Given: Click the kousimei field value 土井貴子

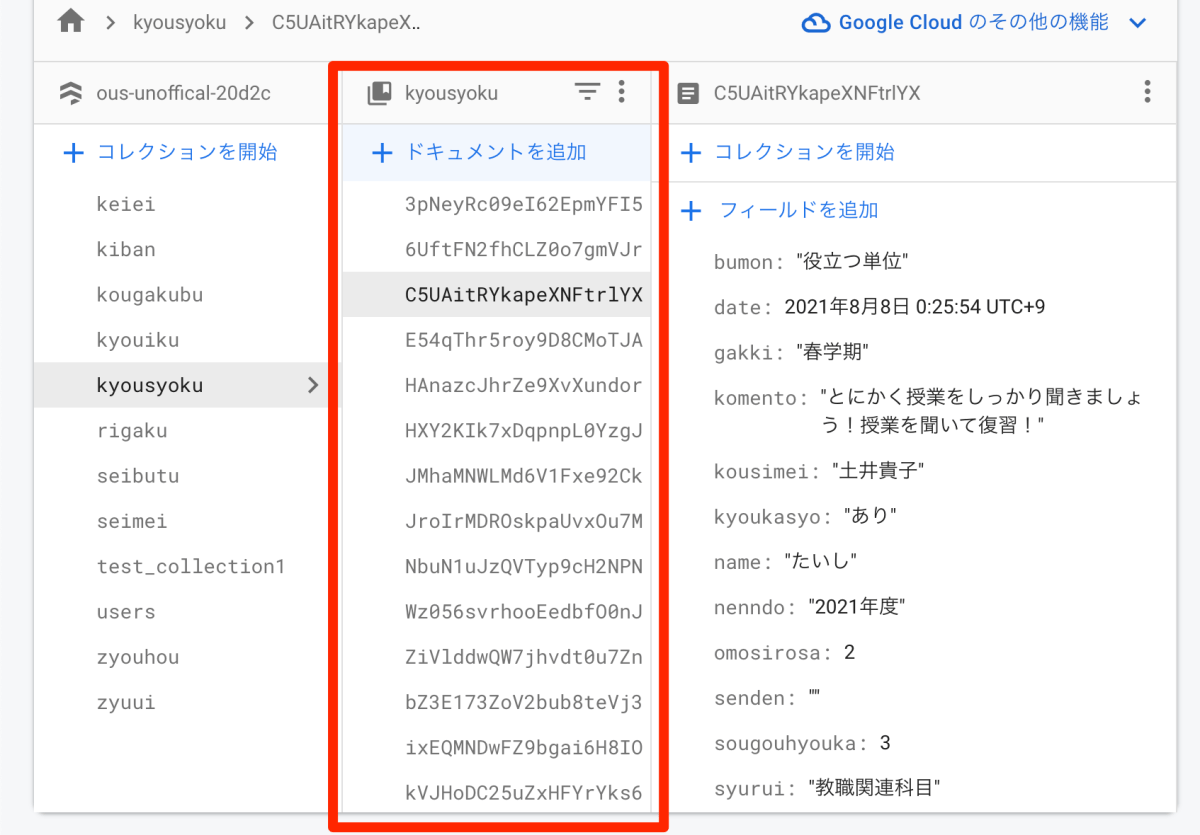Looking at the screenshot, I should 878,470.
